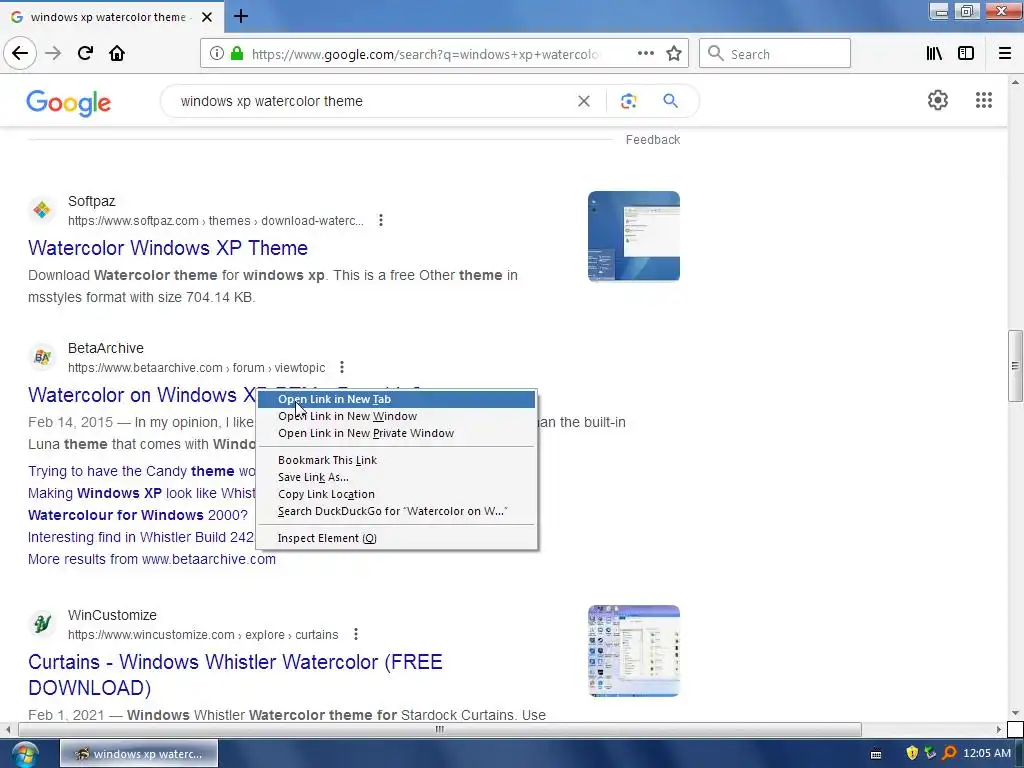Click the Feedback link
1024x768 pixels.
click(652, 140)
